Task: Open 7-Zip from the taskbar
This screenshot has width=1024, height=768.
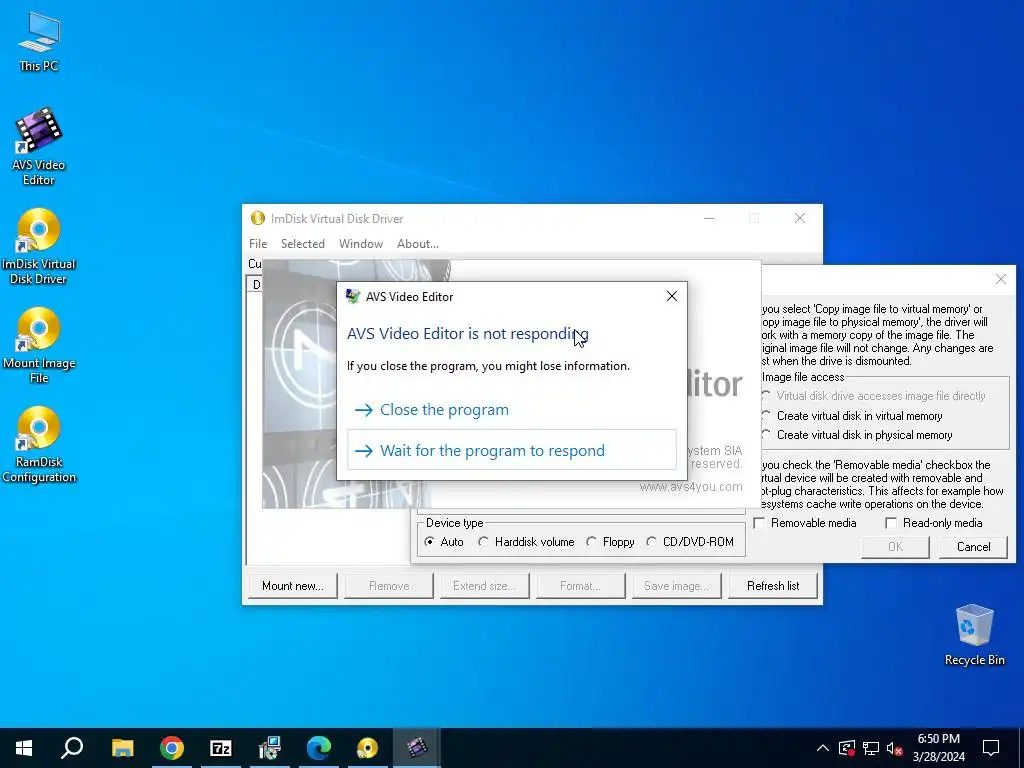Action: point(221,748)
